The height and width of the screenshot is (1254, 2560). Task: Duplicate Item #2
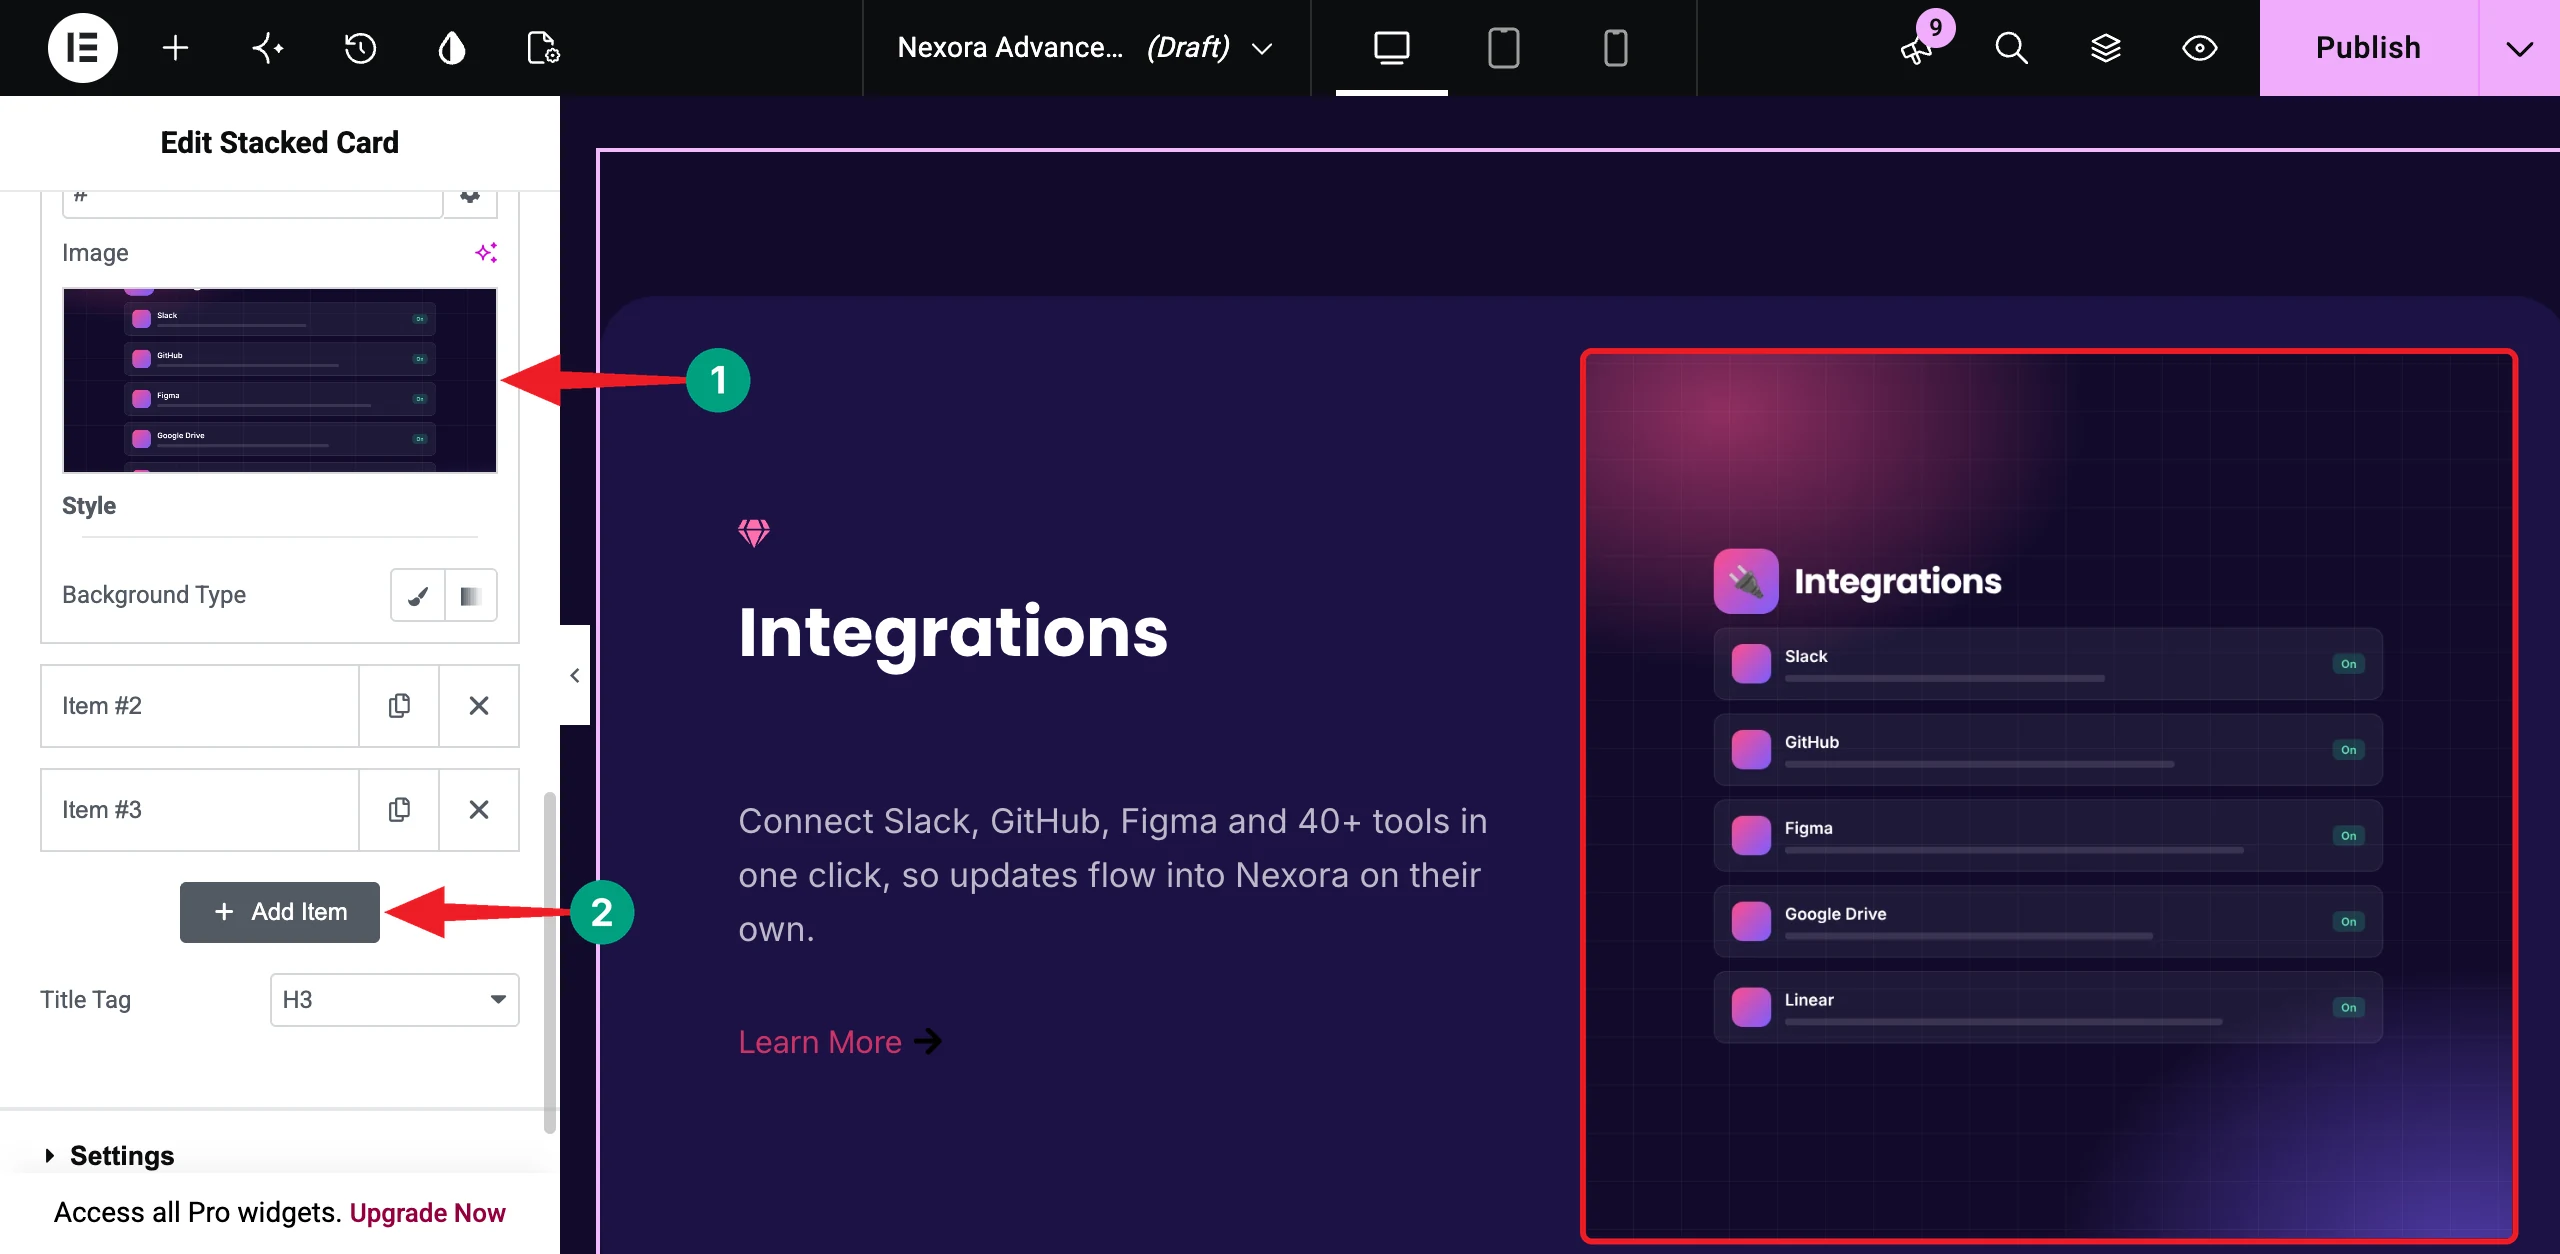tap(399, 706)
